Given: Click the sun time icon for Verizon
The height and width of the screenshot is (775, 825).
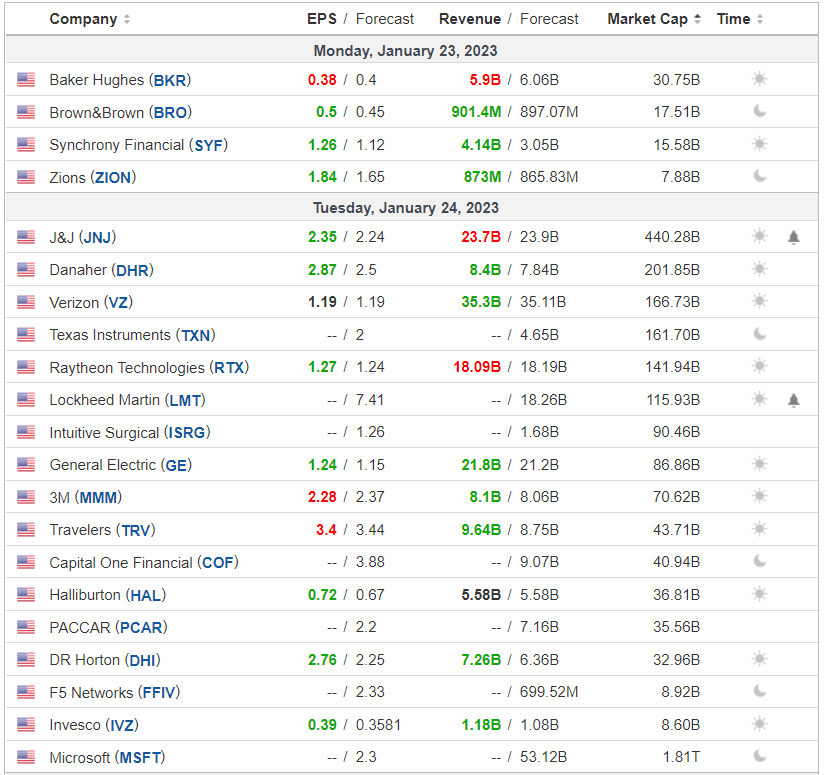Looking at the screenshot, I should [x=759, y=301].
